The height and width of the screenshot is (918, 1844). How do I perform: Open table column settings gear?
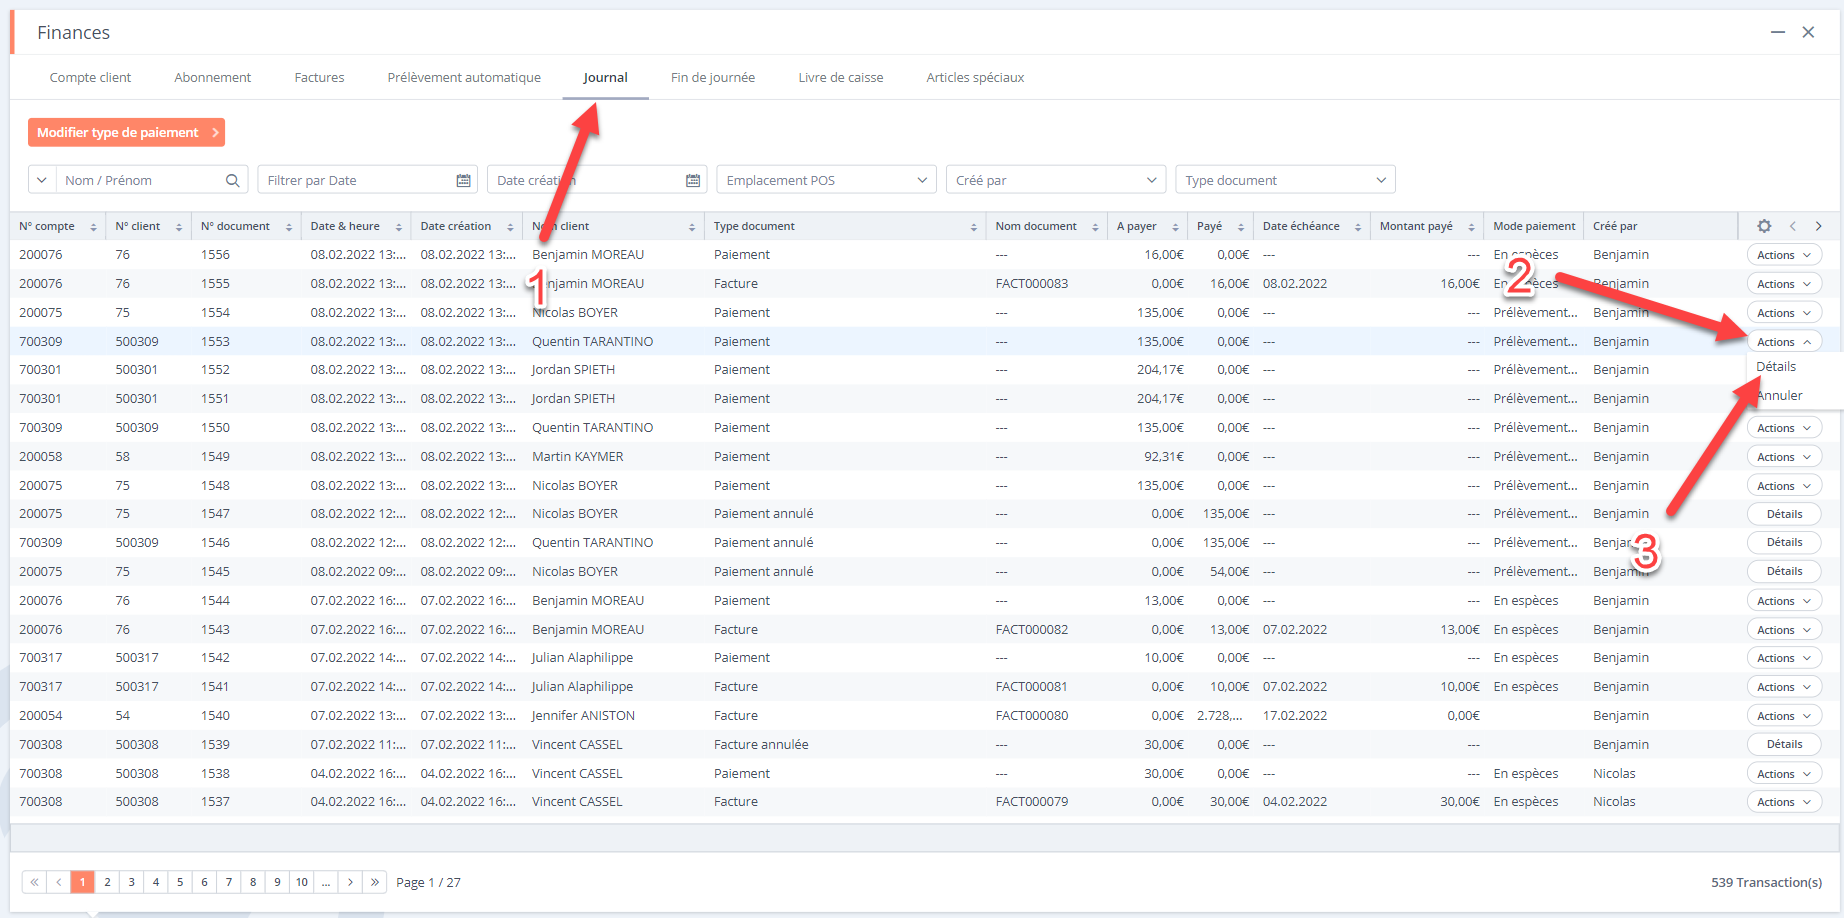click(x=1764, y=226)
